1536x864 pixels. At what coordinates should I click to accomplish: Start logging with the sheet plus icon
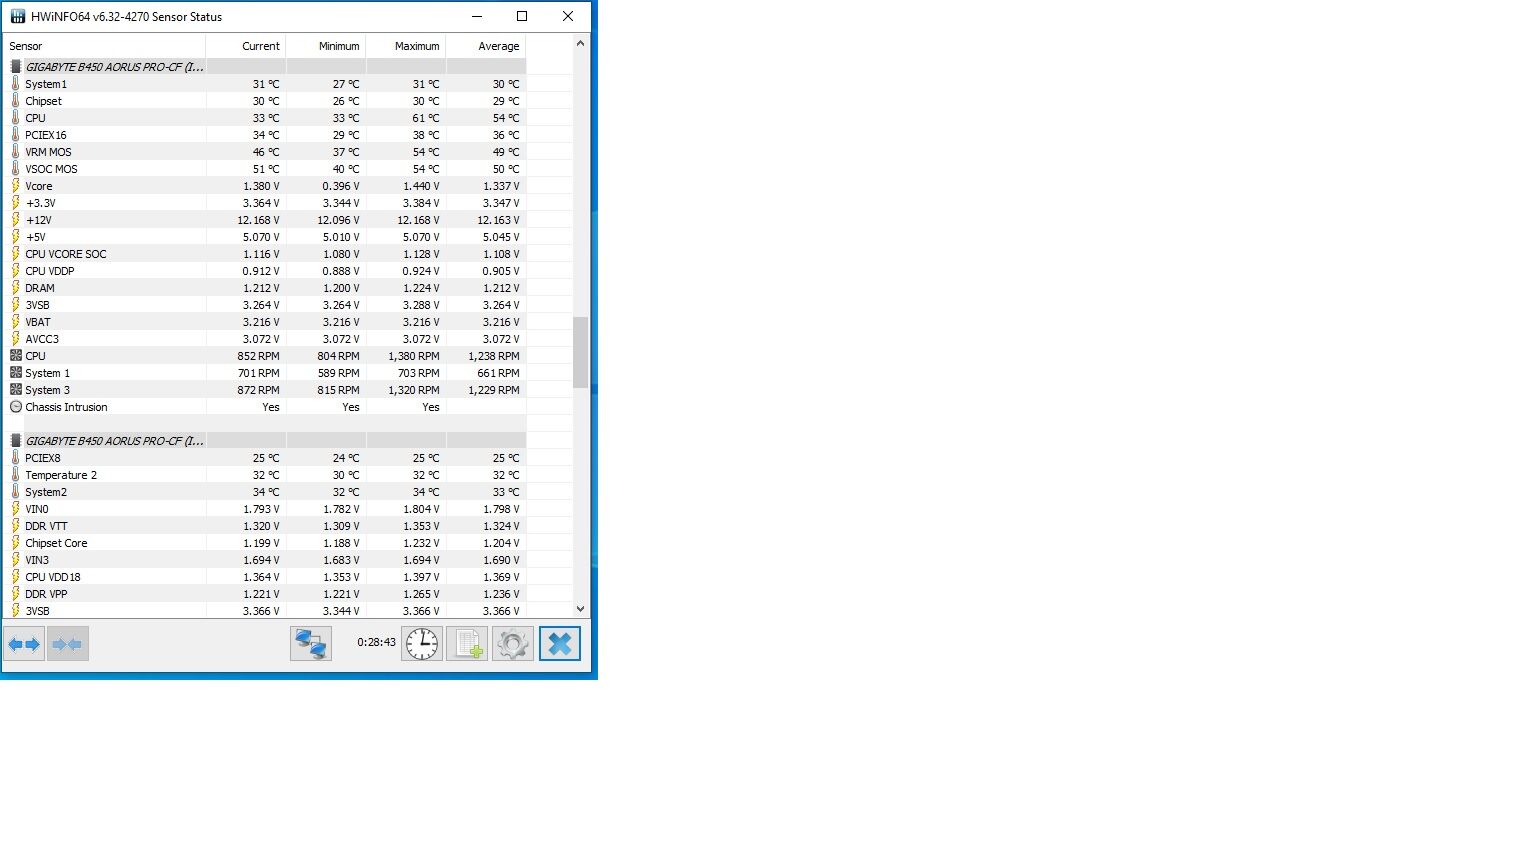[x=467, y=643]
